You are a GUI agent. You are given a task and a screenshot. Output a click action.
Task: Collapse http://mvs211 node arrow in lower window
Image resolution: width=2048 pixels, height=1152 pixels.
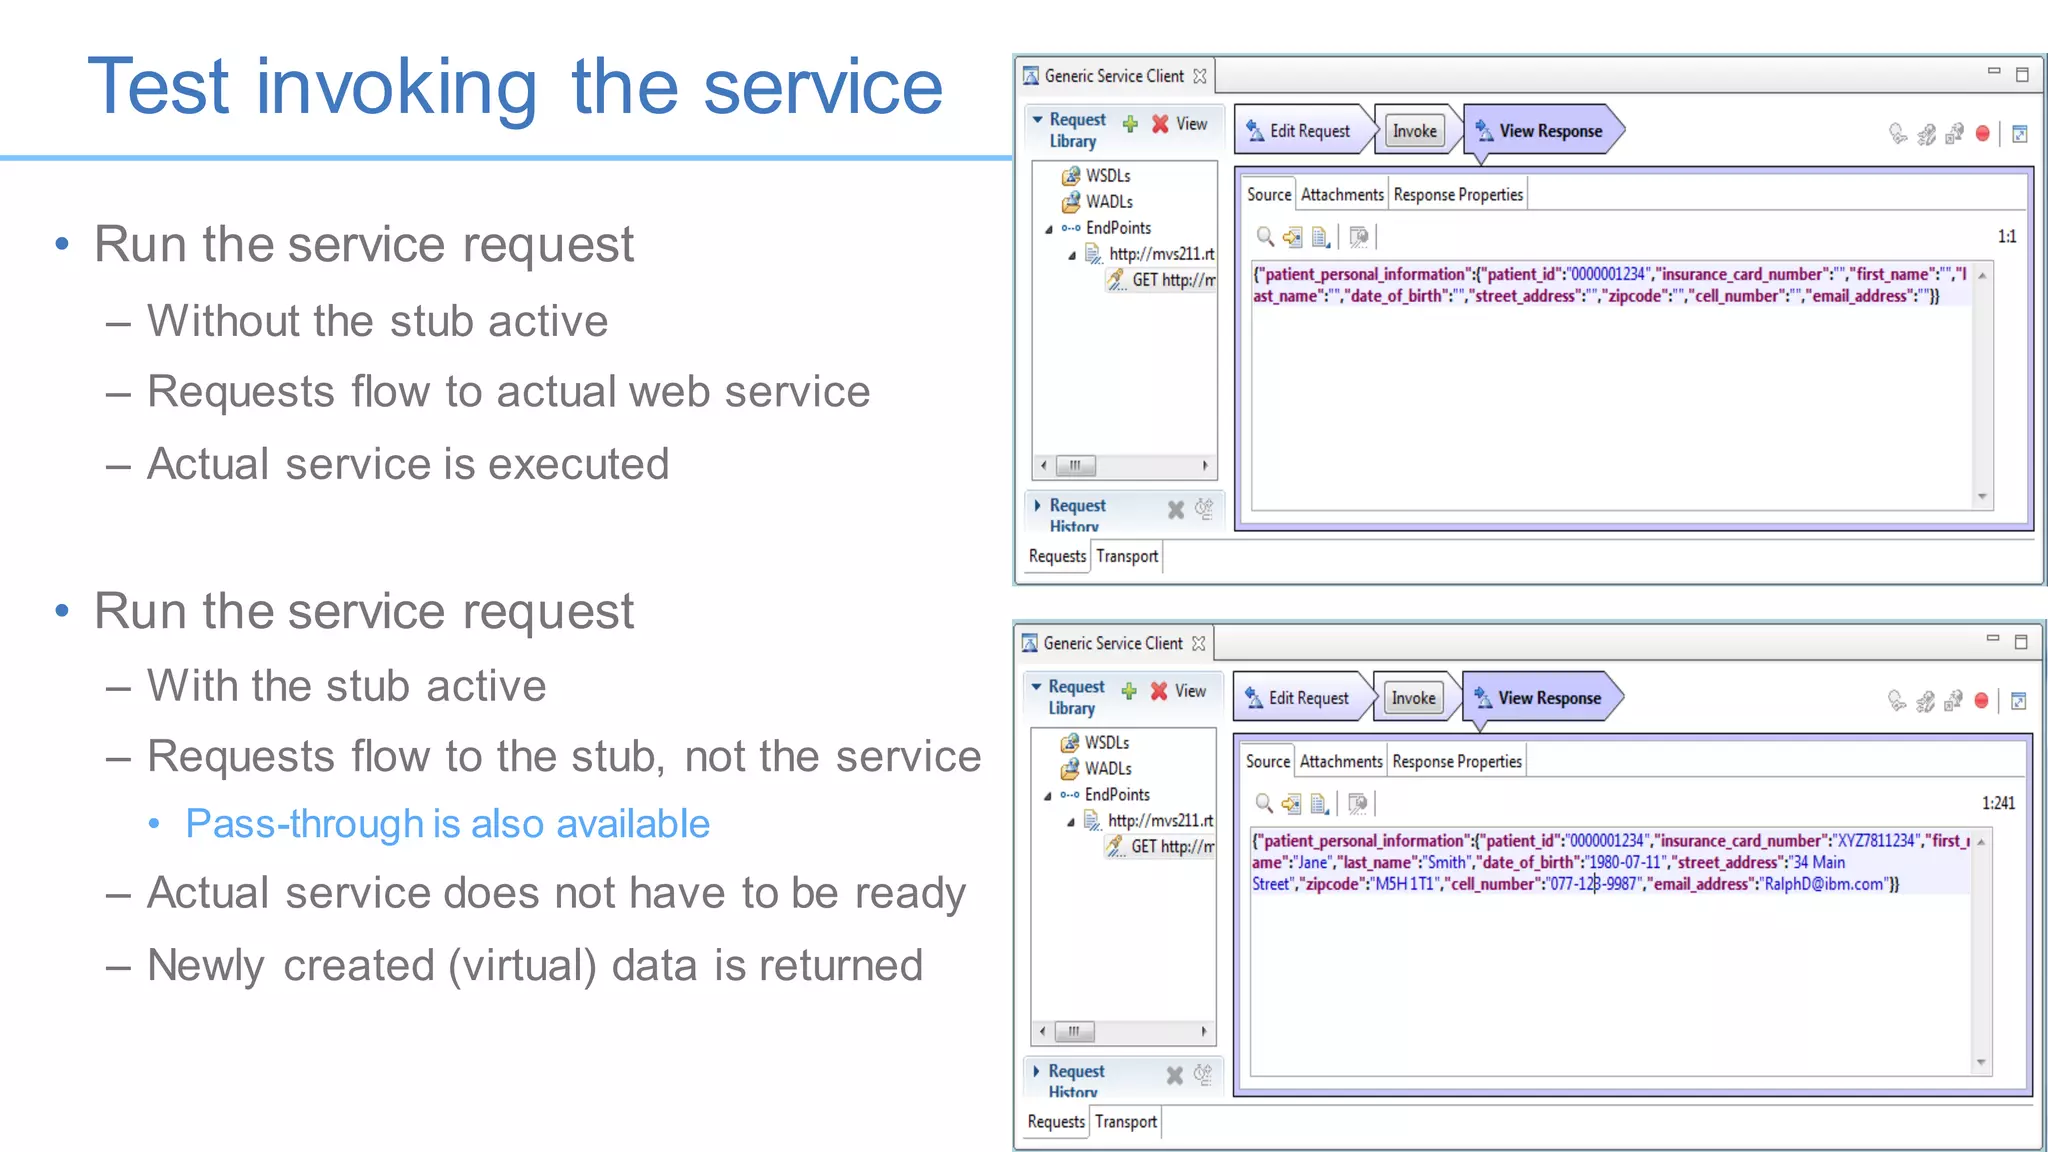1071,822
